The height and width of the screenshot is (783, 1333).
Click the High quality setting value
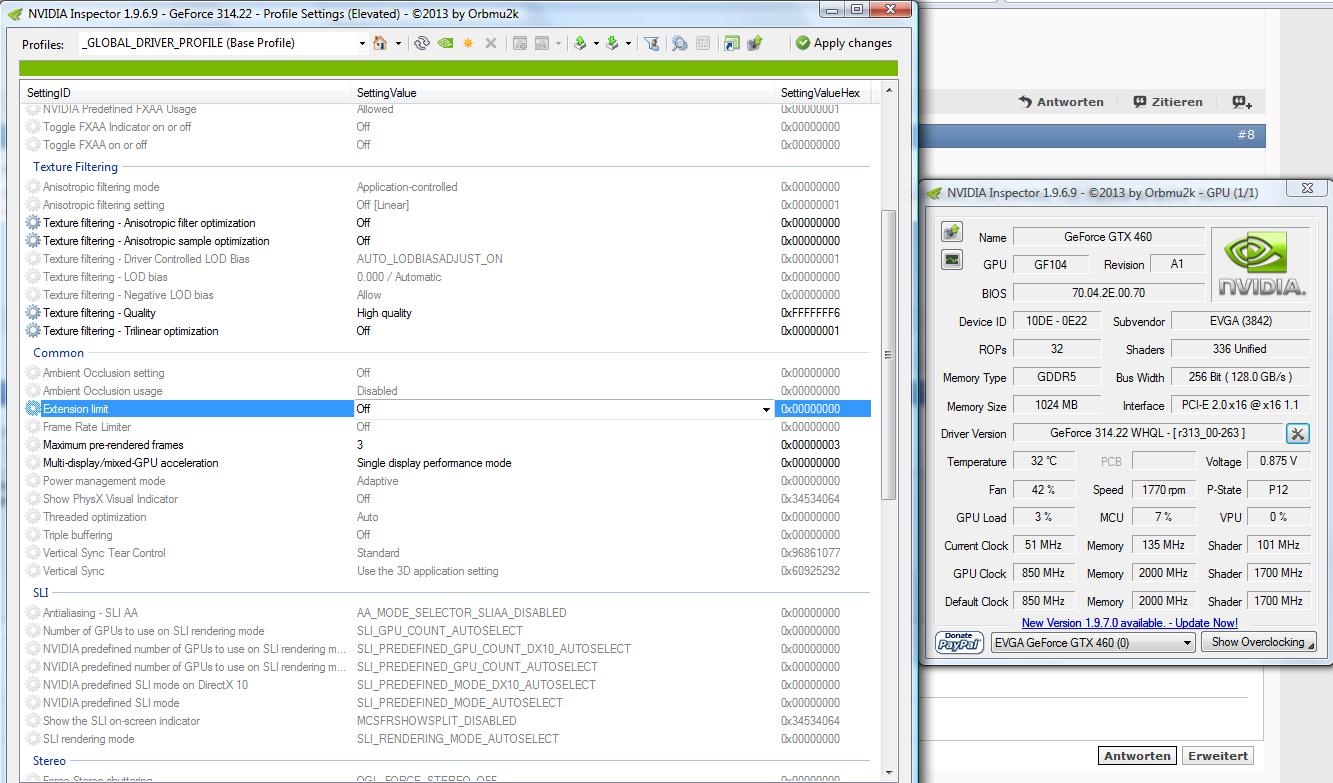pos(384,313)
